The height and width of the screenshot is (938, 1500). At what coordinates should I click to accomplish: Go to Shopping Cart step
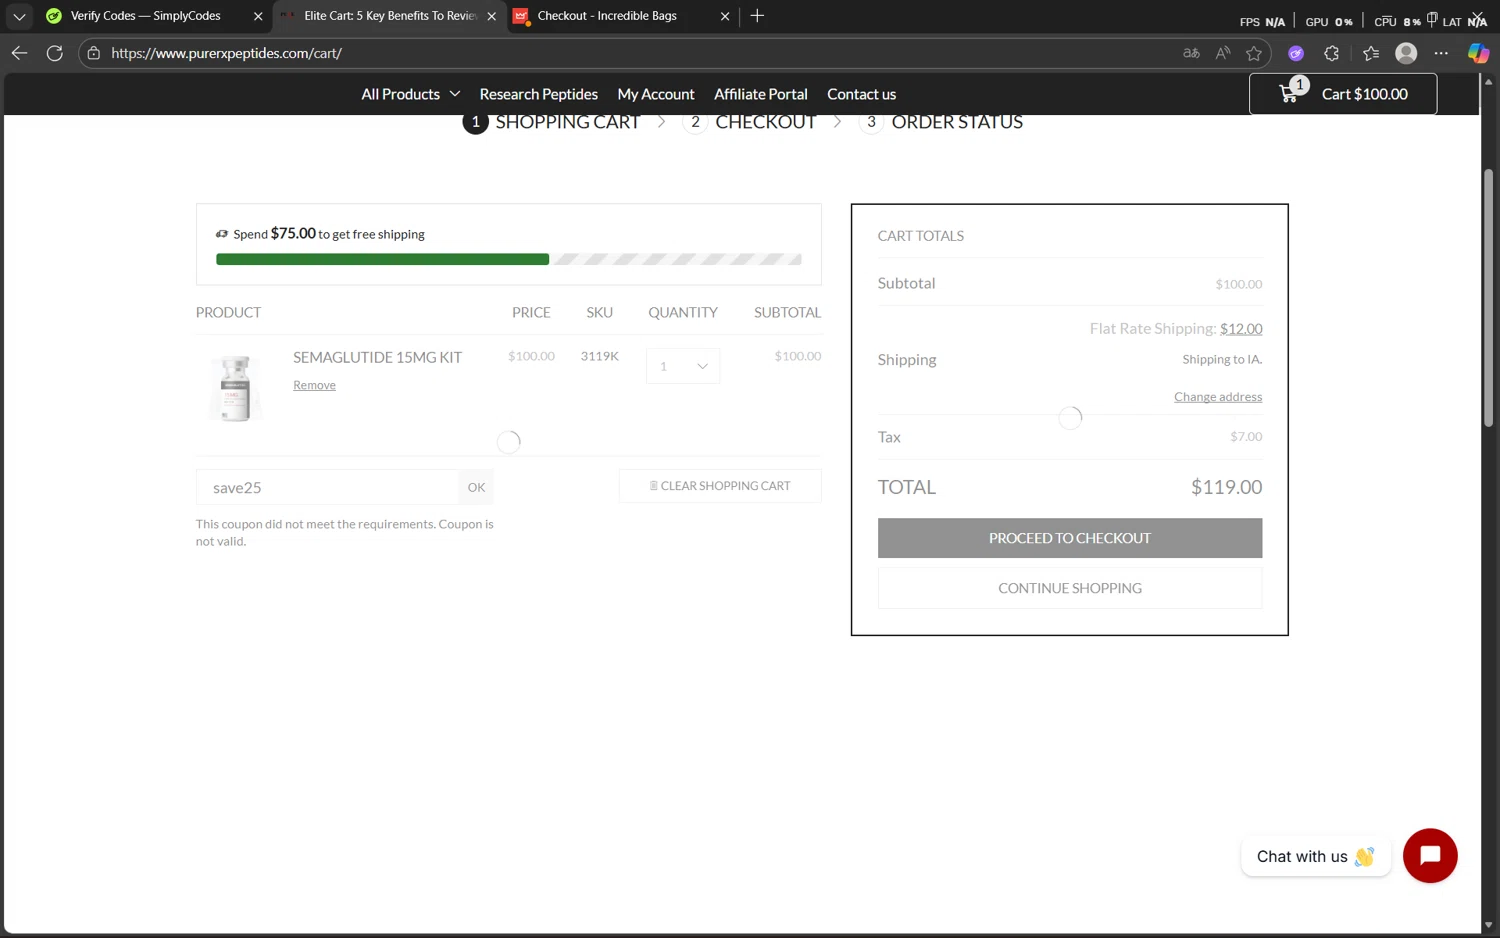coord(551,122)
